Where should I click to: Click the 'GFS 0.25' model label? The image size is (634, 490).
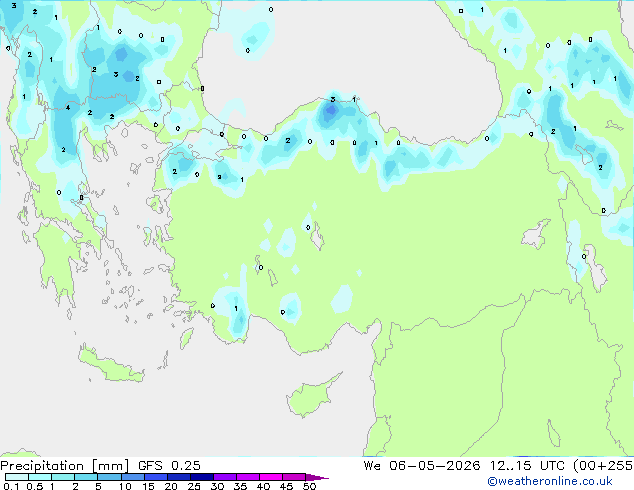click(169, 466)
